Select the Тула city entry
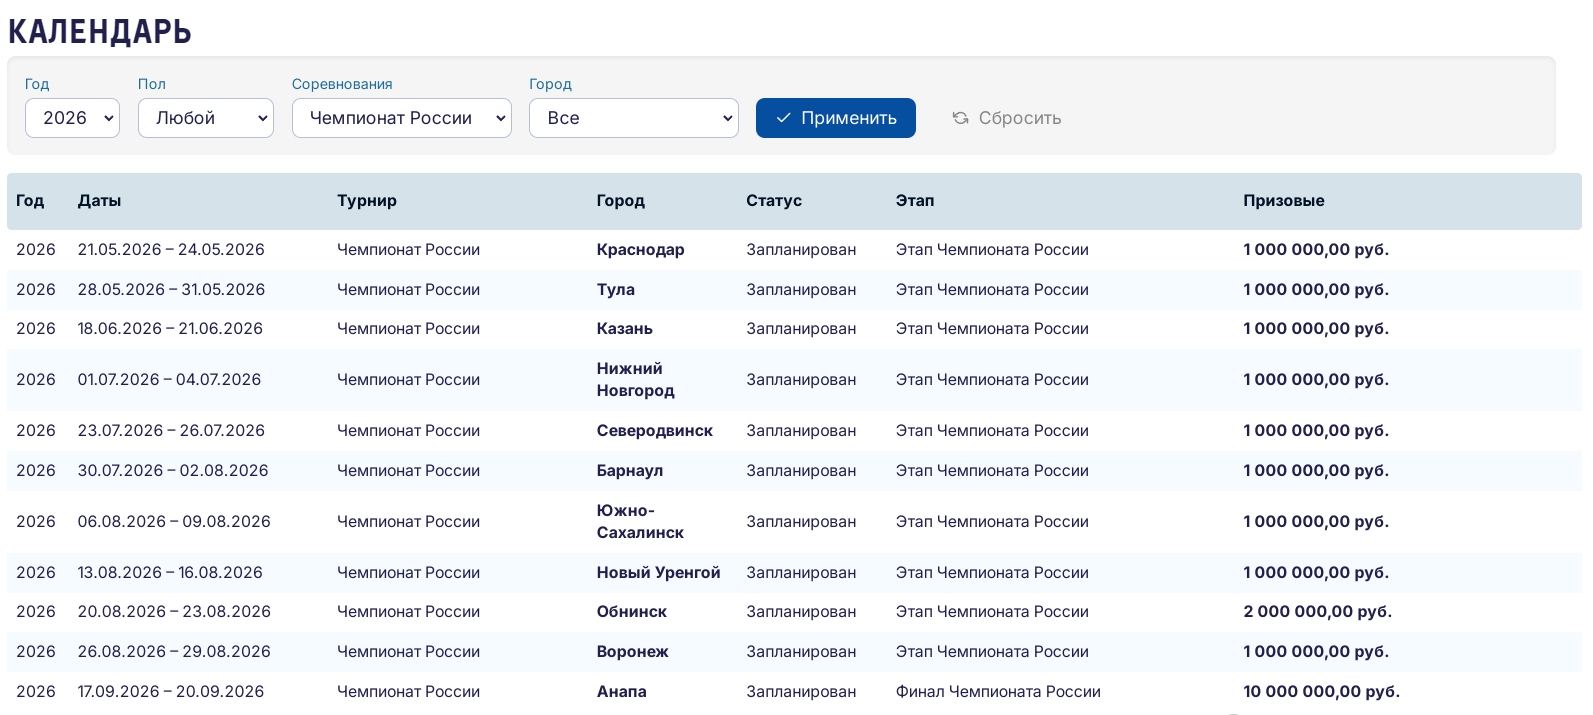 tap(615, 290)
